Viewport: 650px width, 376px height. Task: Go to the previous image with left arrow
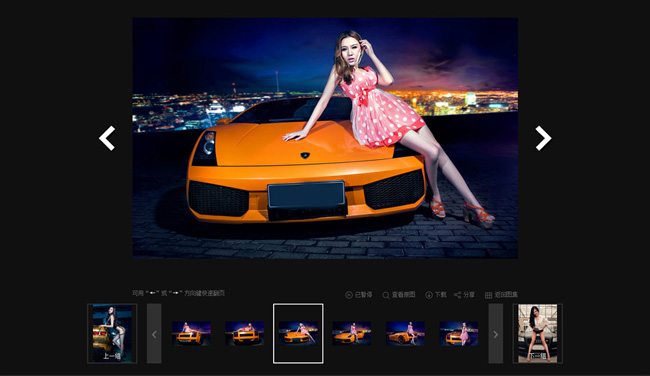click(107, 138)
